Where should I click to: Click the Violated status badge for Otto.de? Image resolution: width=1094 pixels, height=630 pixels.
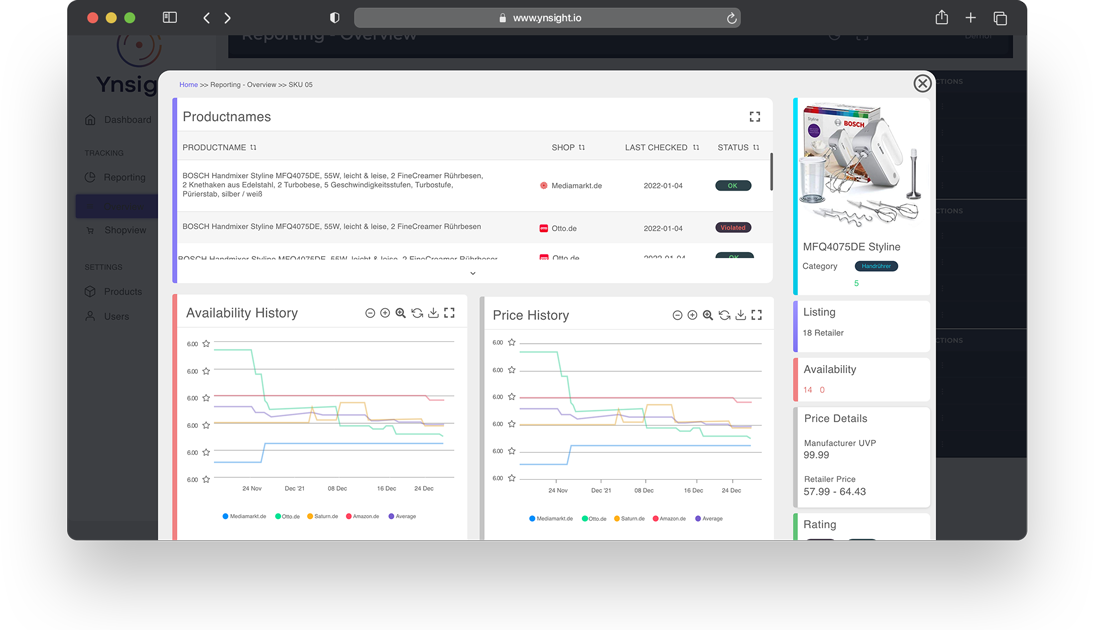click(x=733, y=228)
